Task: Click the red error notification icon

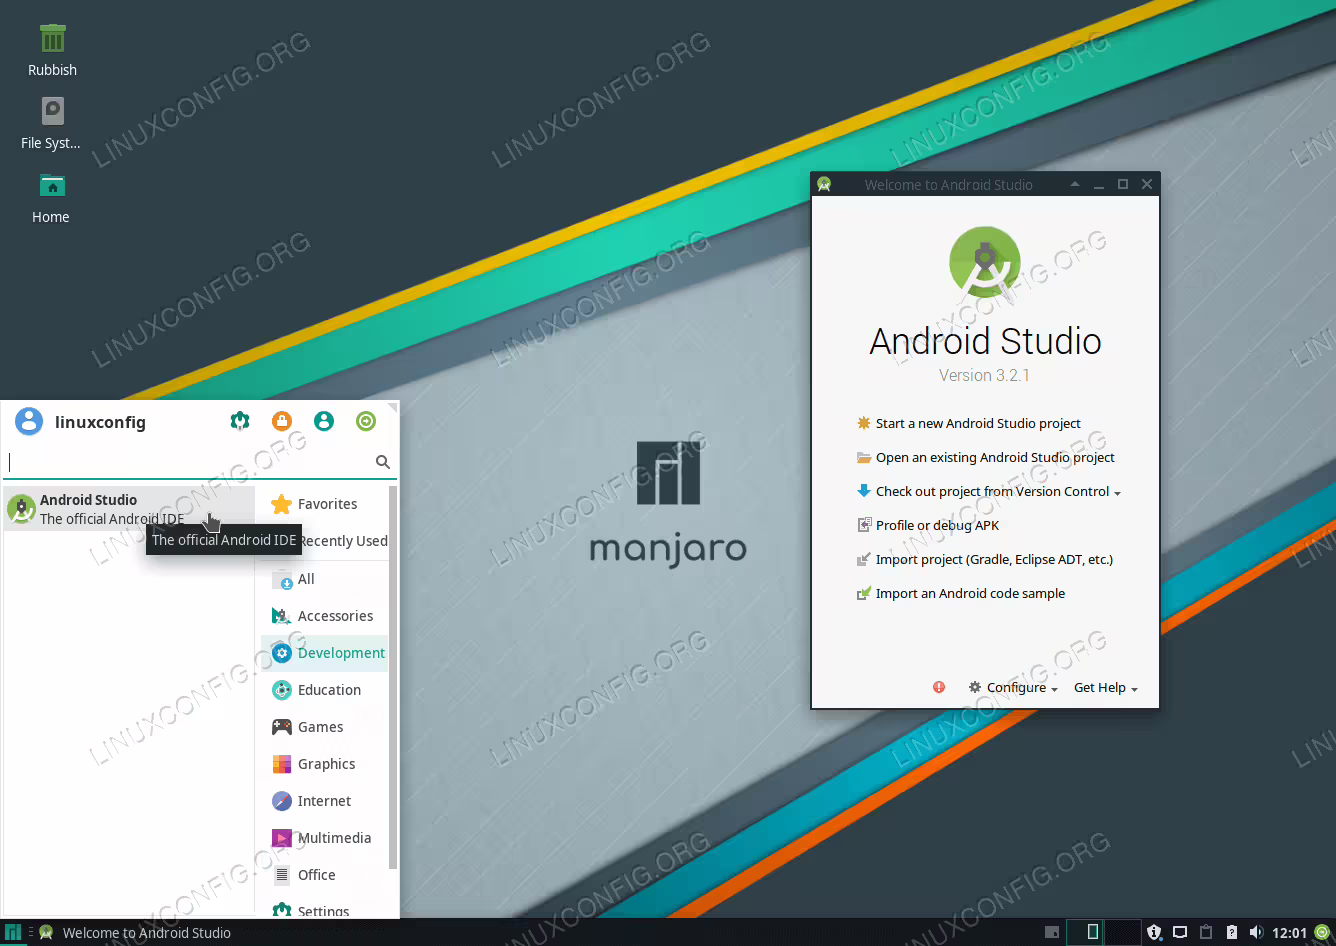Action: tap(939, 687)
